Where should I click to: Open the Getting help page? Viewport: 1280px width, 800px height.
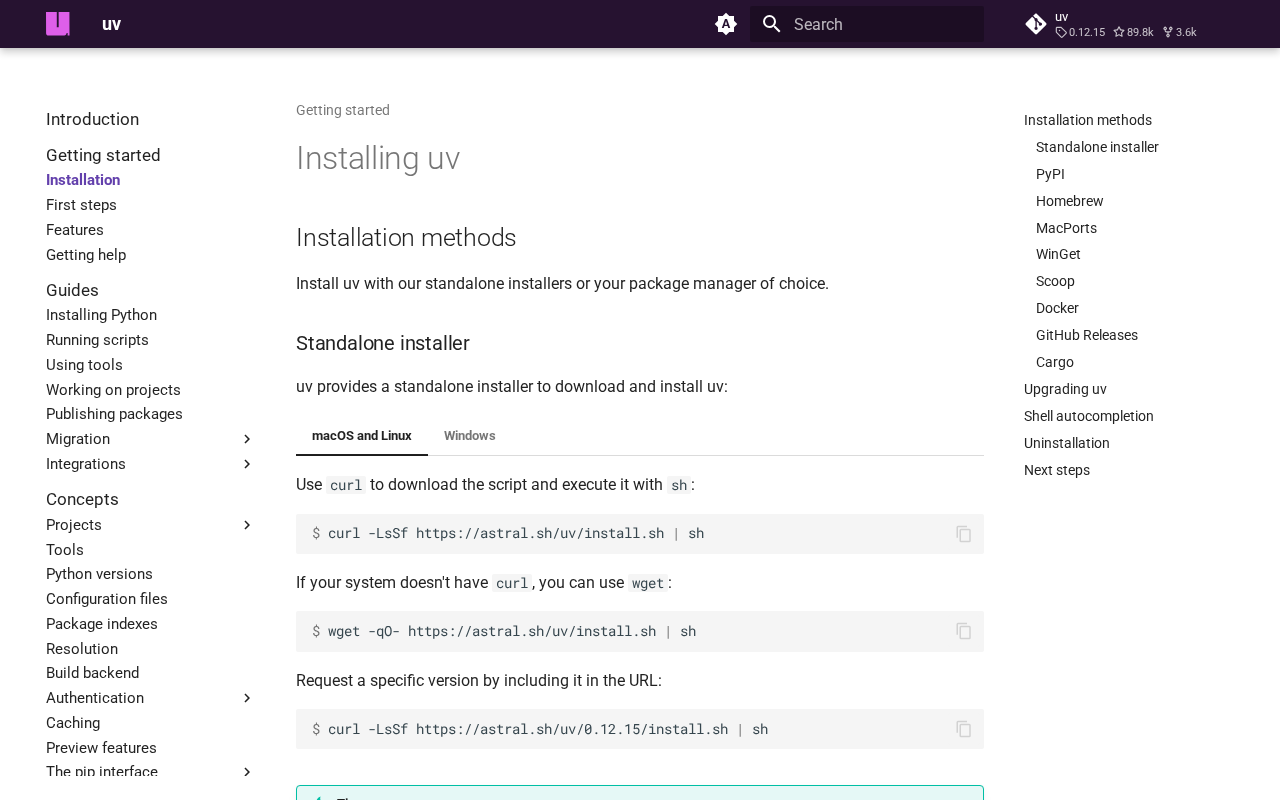[x=86, y=255]
